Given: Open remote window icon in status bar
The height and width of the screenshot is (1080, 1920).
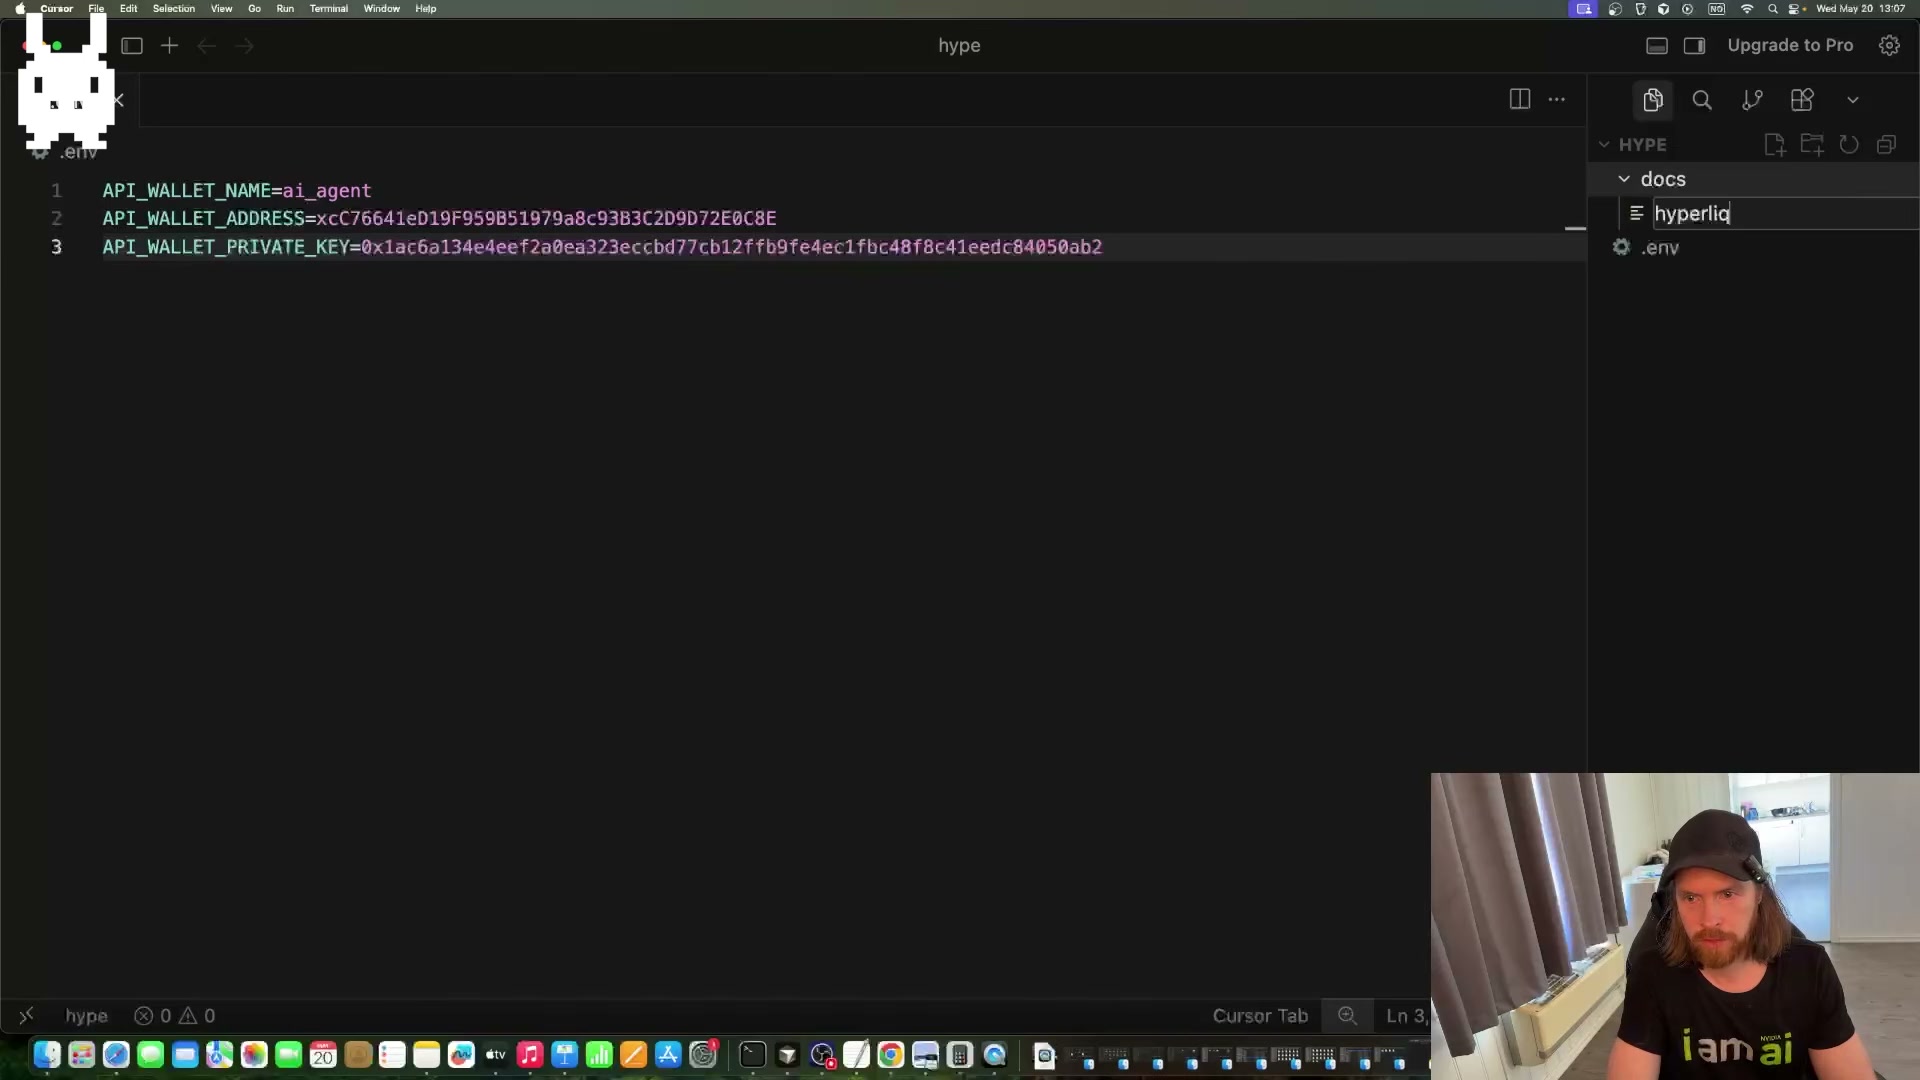Looking at the screenshot, I should (x=26, y=1016).
